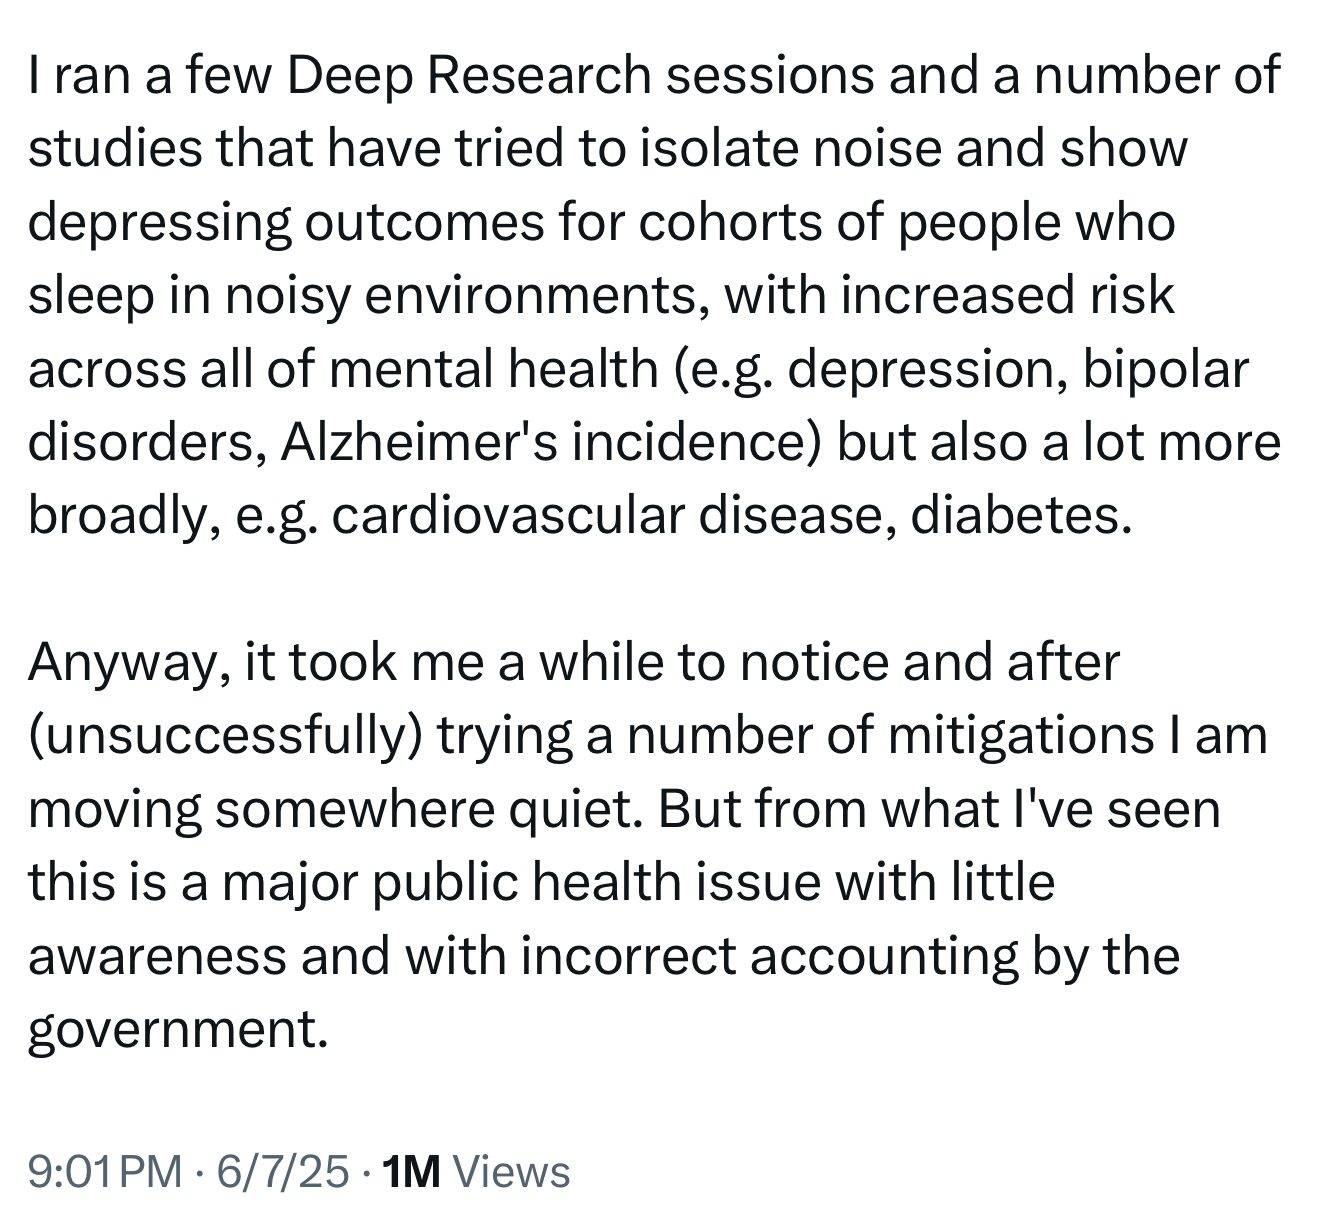Click the word 'Anyway' starting second paragraph
Viewport: 1320px width, 1223px height.
(122, 662)
